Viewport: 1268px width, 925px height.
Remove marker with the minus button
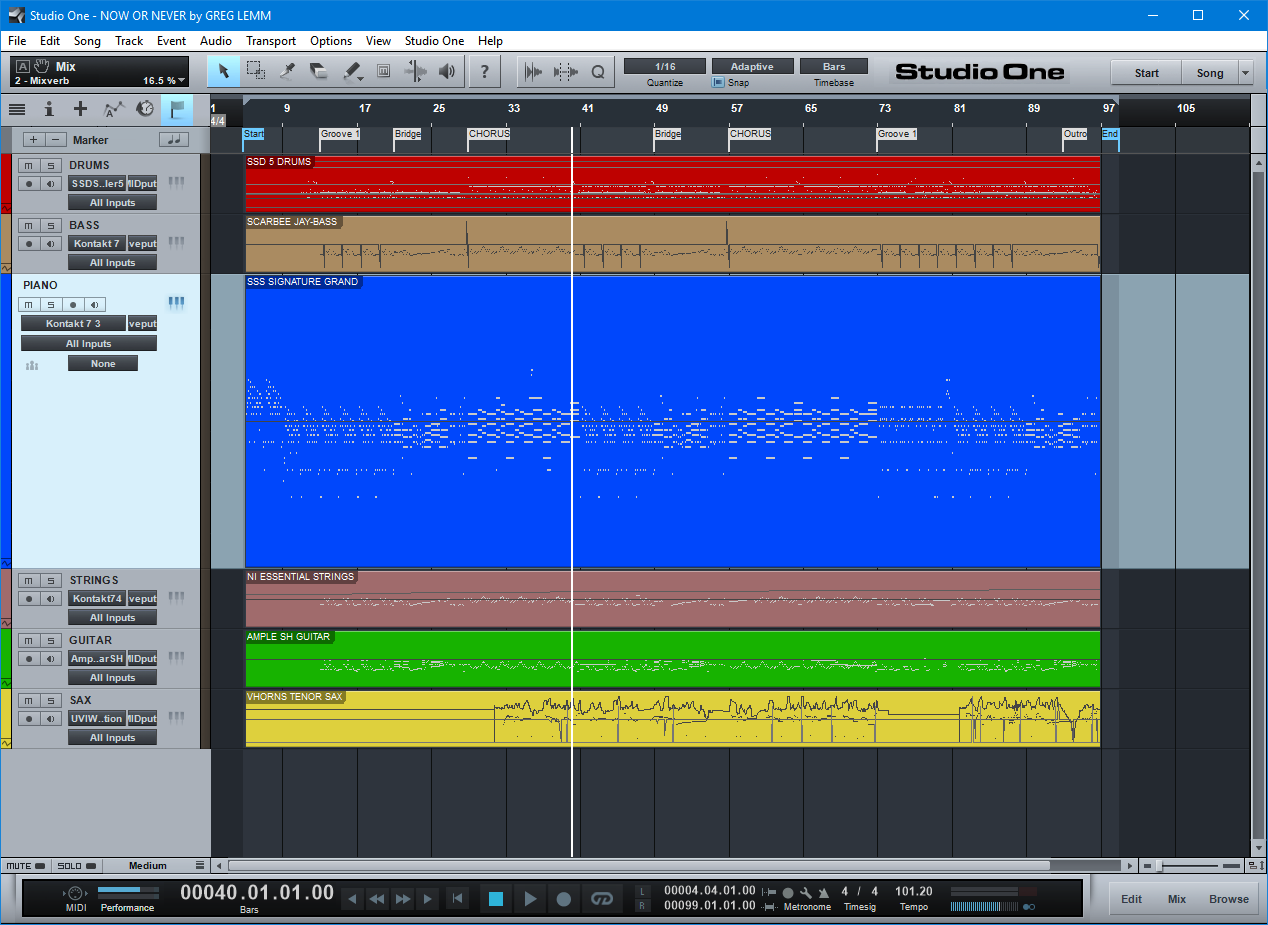(57, 140)
